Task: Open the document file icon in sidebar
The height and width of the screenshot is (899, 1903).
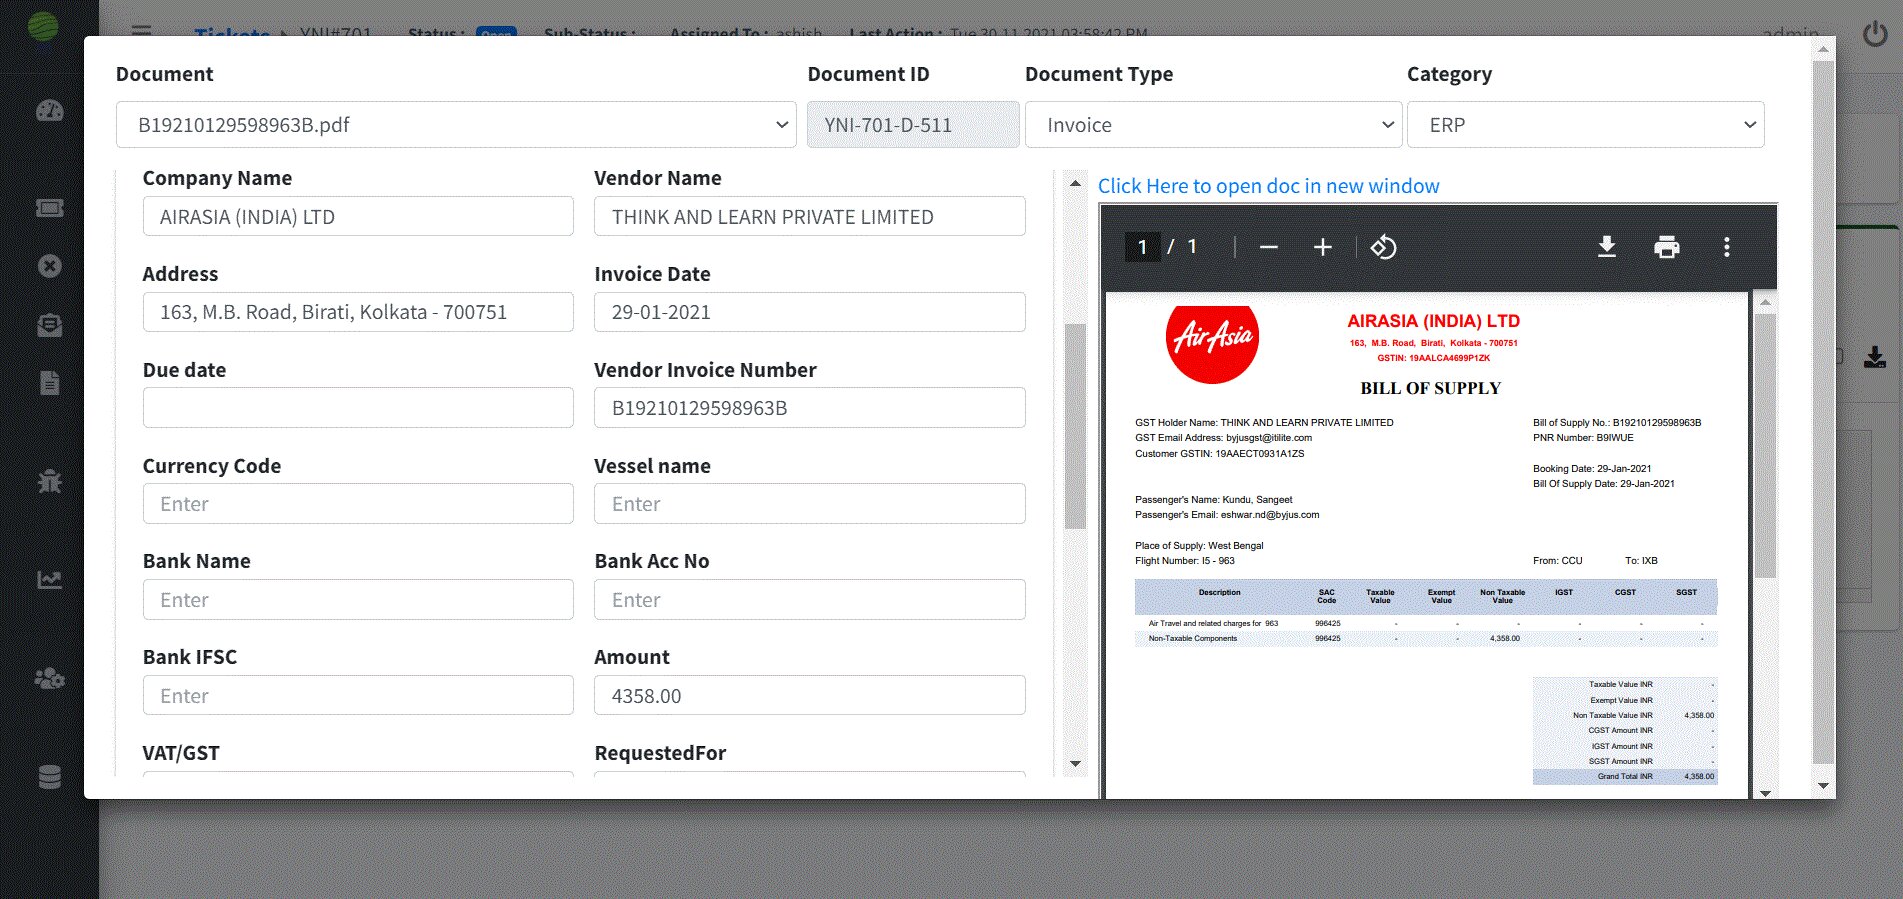Action: click(49, 383)
